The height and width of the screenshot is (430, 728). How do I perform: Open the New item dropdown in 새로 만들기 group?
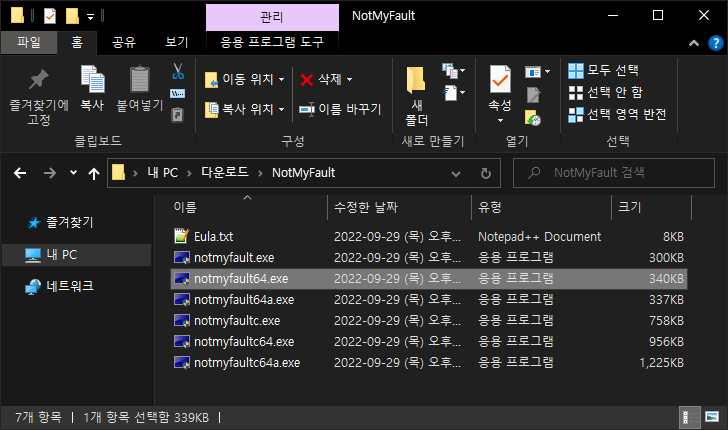pyautogui.click(x=454, y=71)
